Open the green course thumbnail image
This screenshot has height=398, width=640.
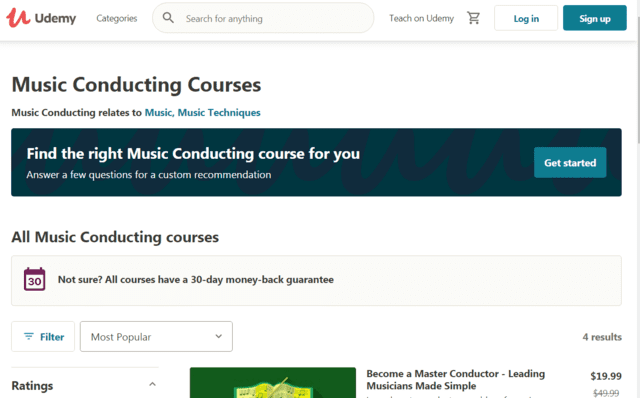click(x=273, y=382)
